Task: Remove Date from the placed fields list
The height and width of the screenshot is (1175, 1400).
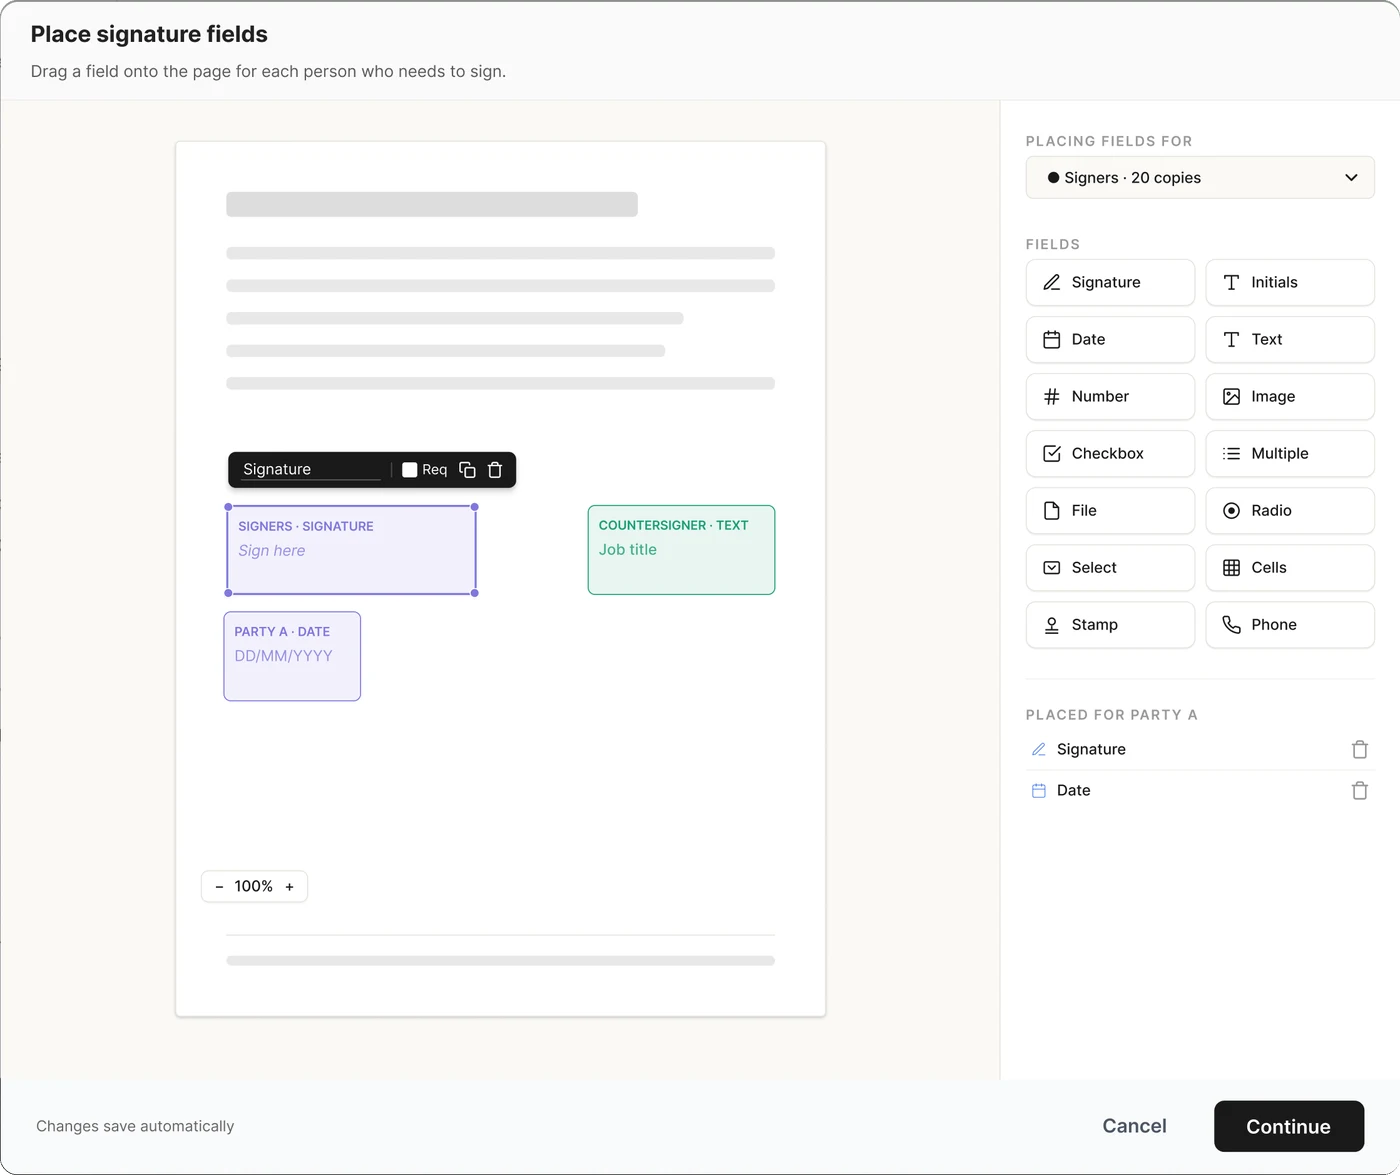Action: click(1360, 791)
